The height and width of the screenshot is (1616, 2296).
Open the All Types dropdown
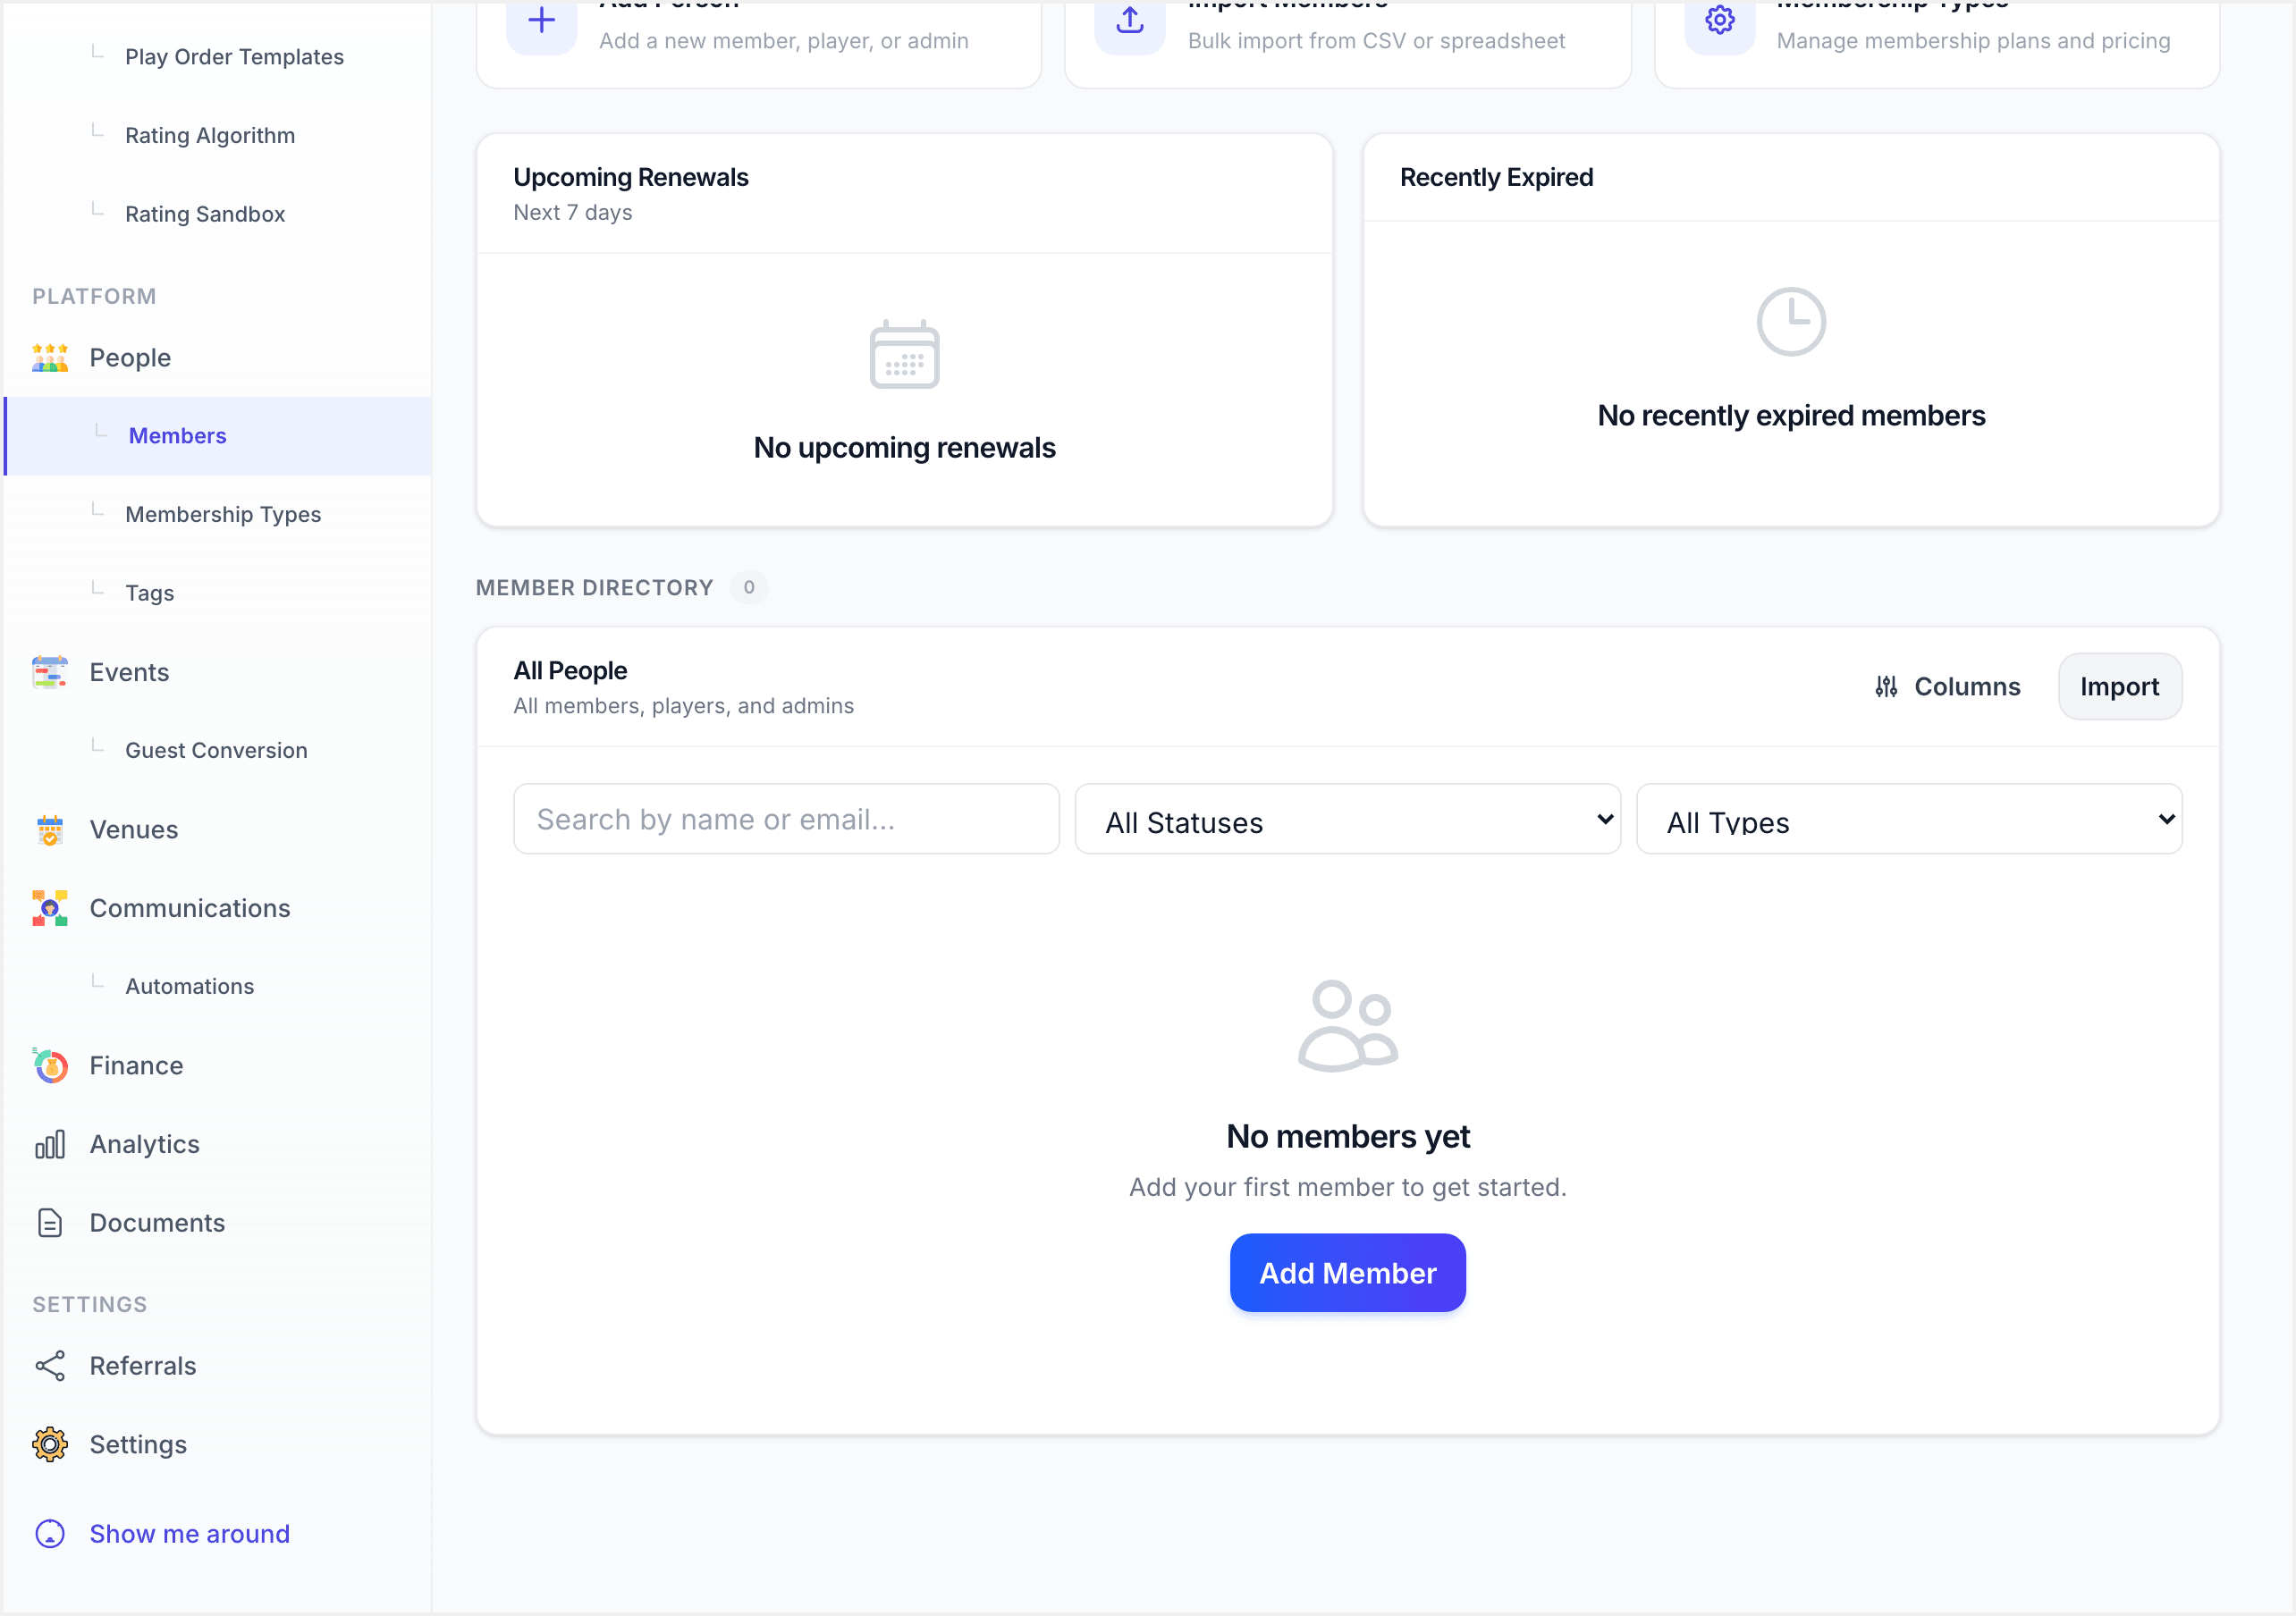pyautogui.click(x=1909, y=819)
